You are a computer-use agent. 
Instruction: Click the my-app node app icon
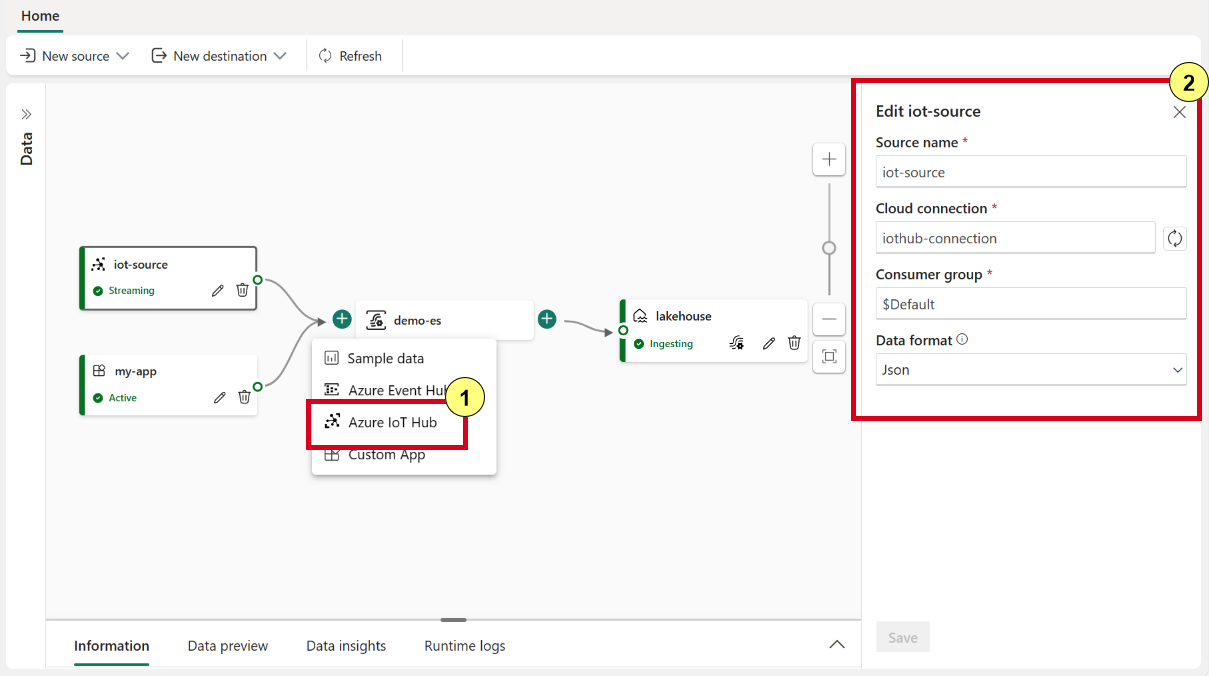click(99, 371)
